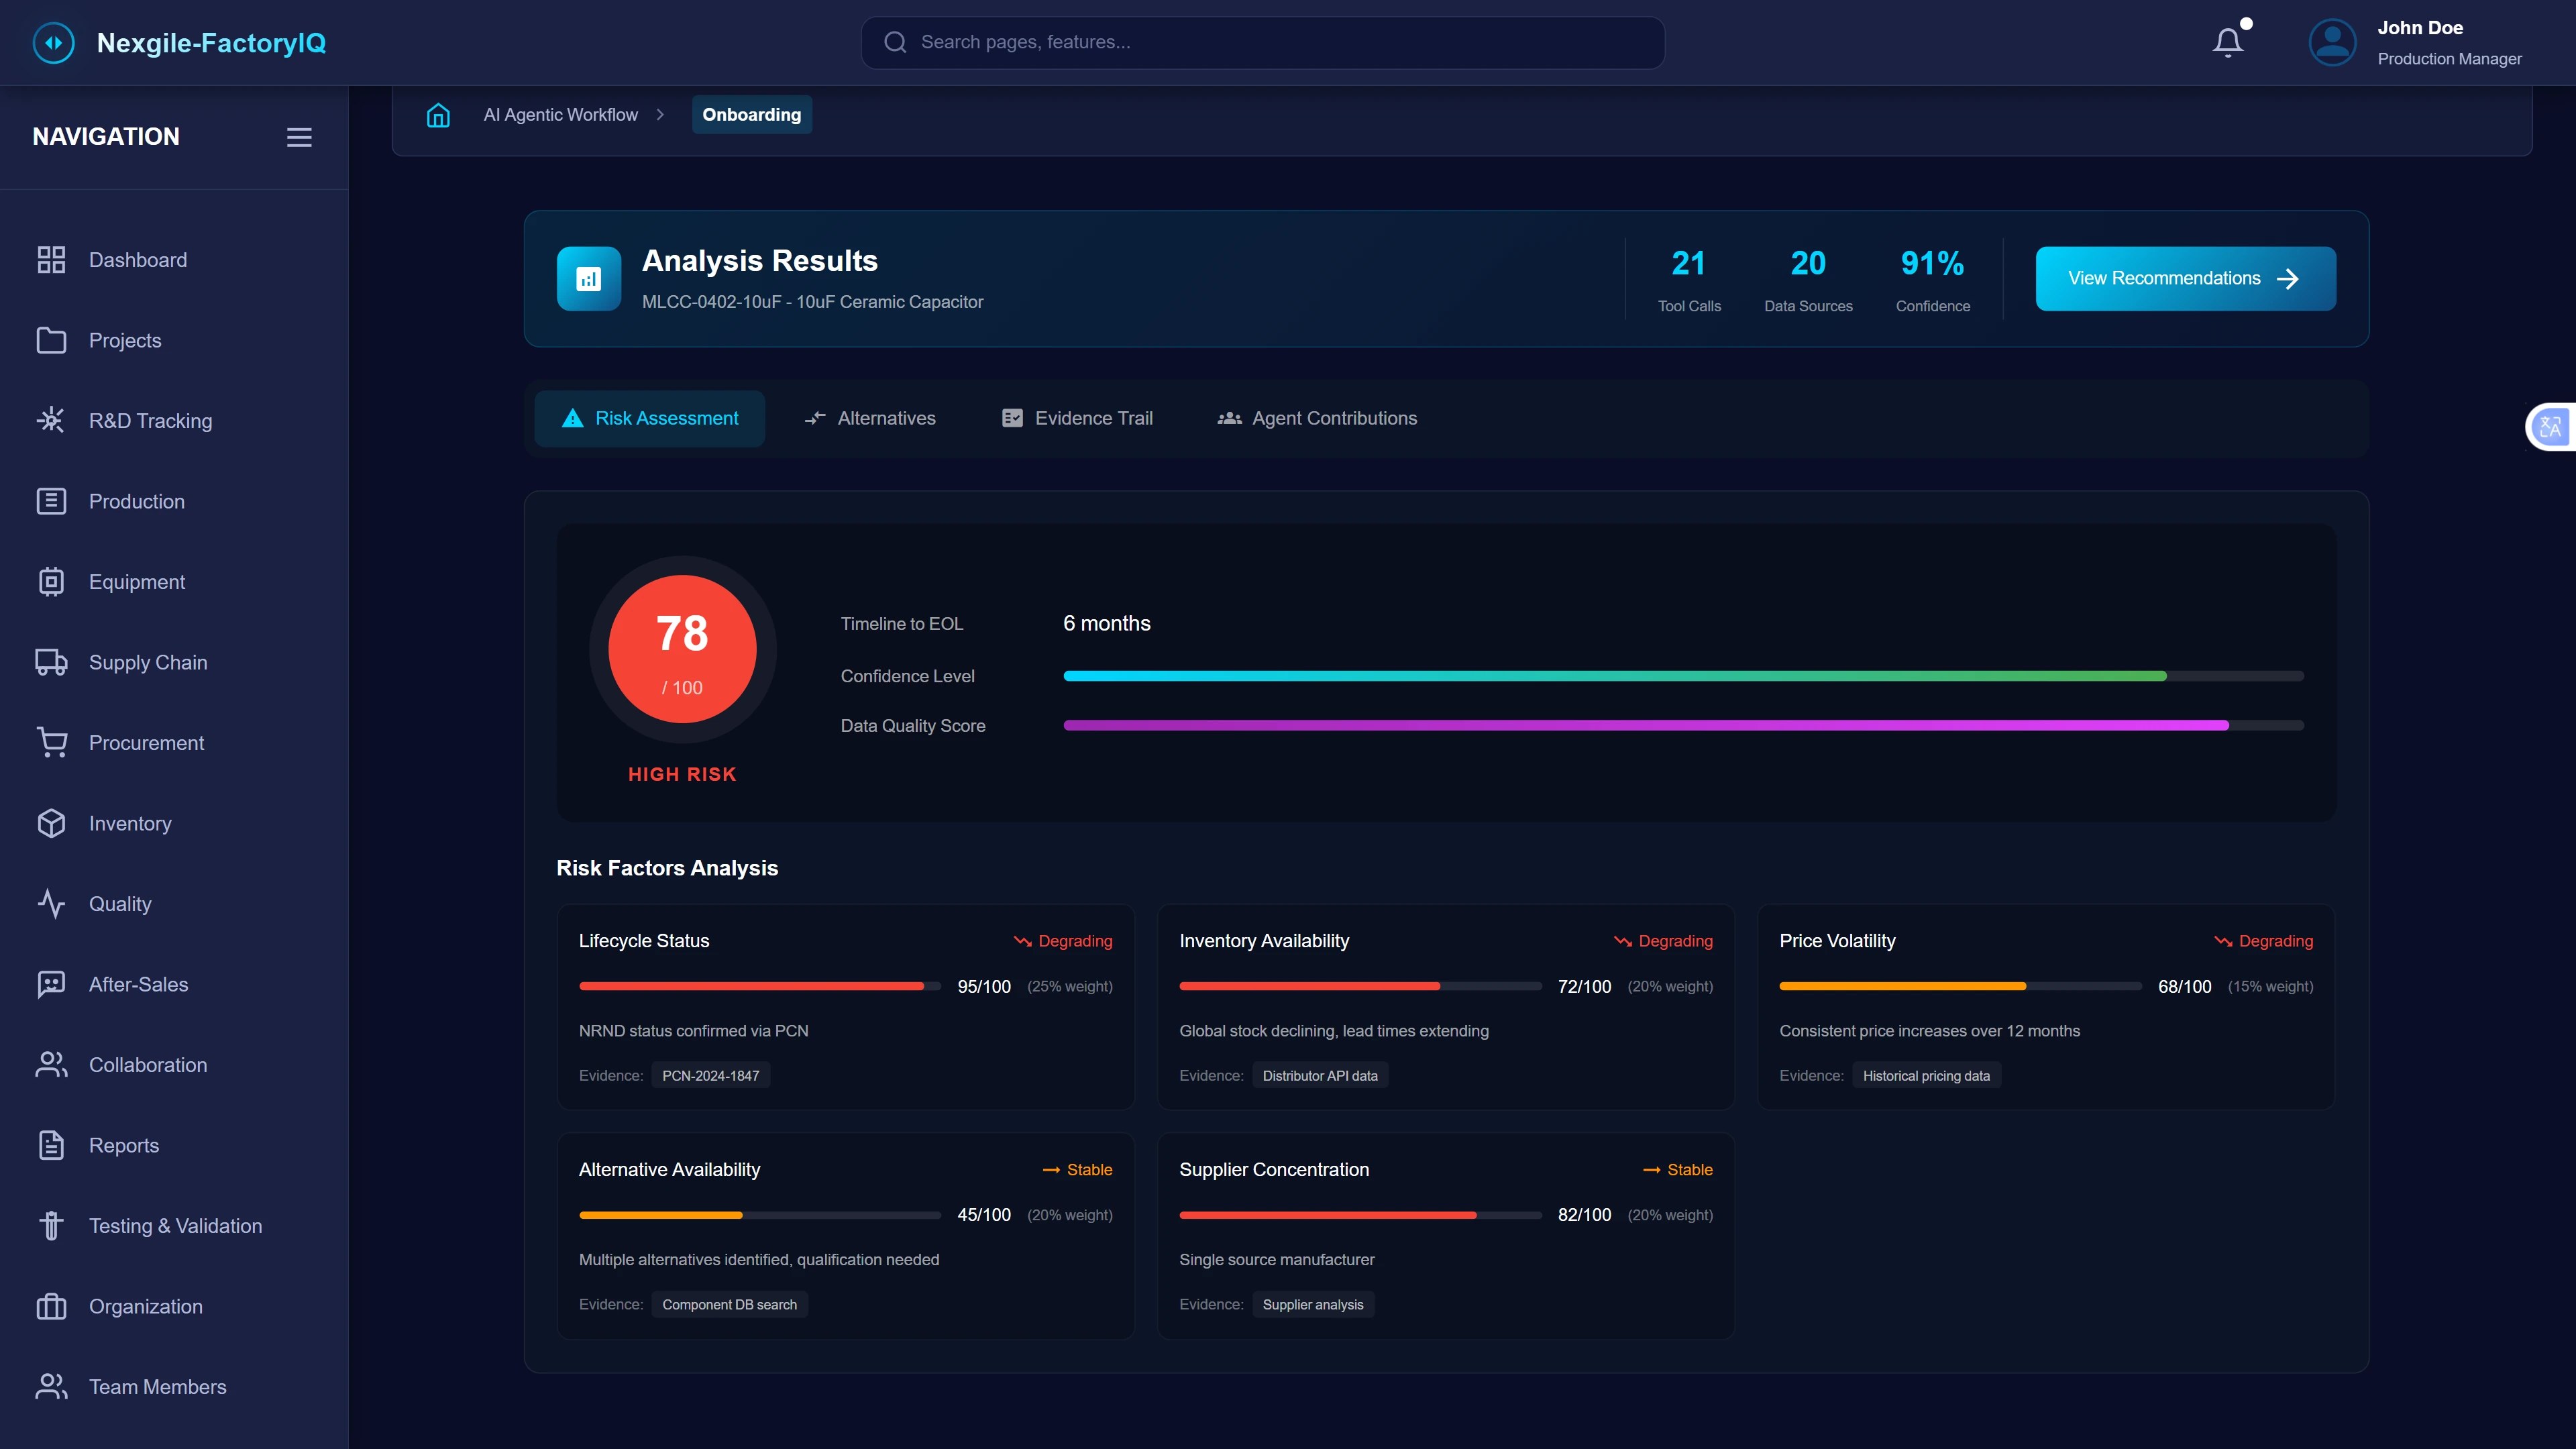The height and width of the screenshot is (1449, 2576).
Task: Open the Supply Chain section
Action: click(147, 662)
